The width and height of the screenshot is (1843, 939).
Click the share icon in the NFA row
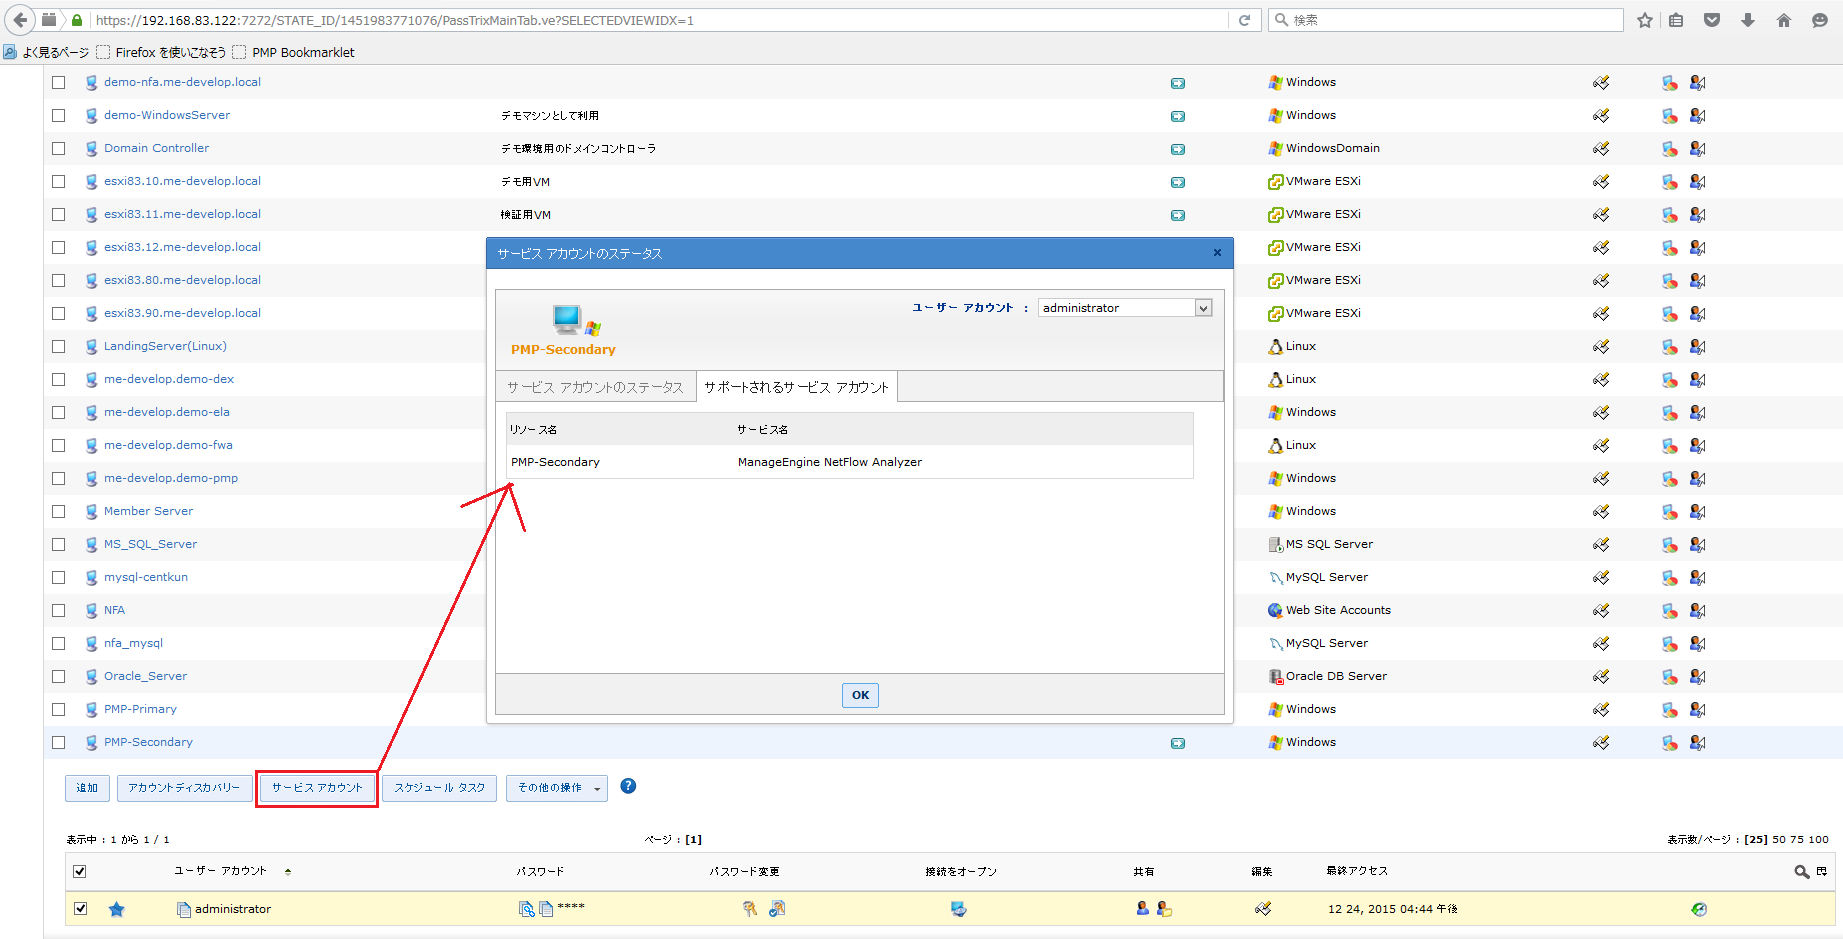tap(1697, 611)
